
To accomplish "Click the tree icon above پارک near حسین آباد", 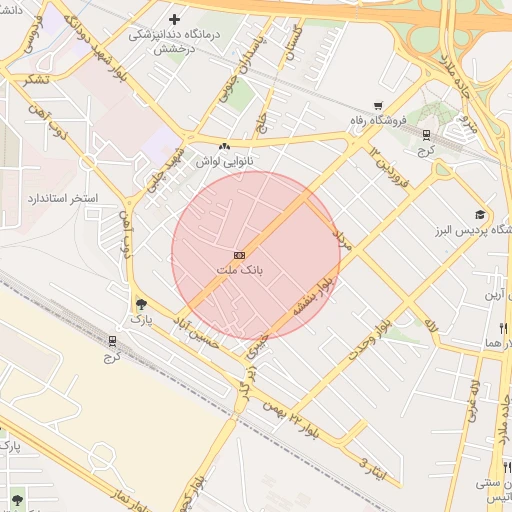I will tap(141, 304).
